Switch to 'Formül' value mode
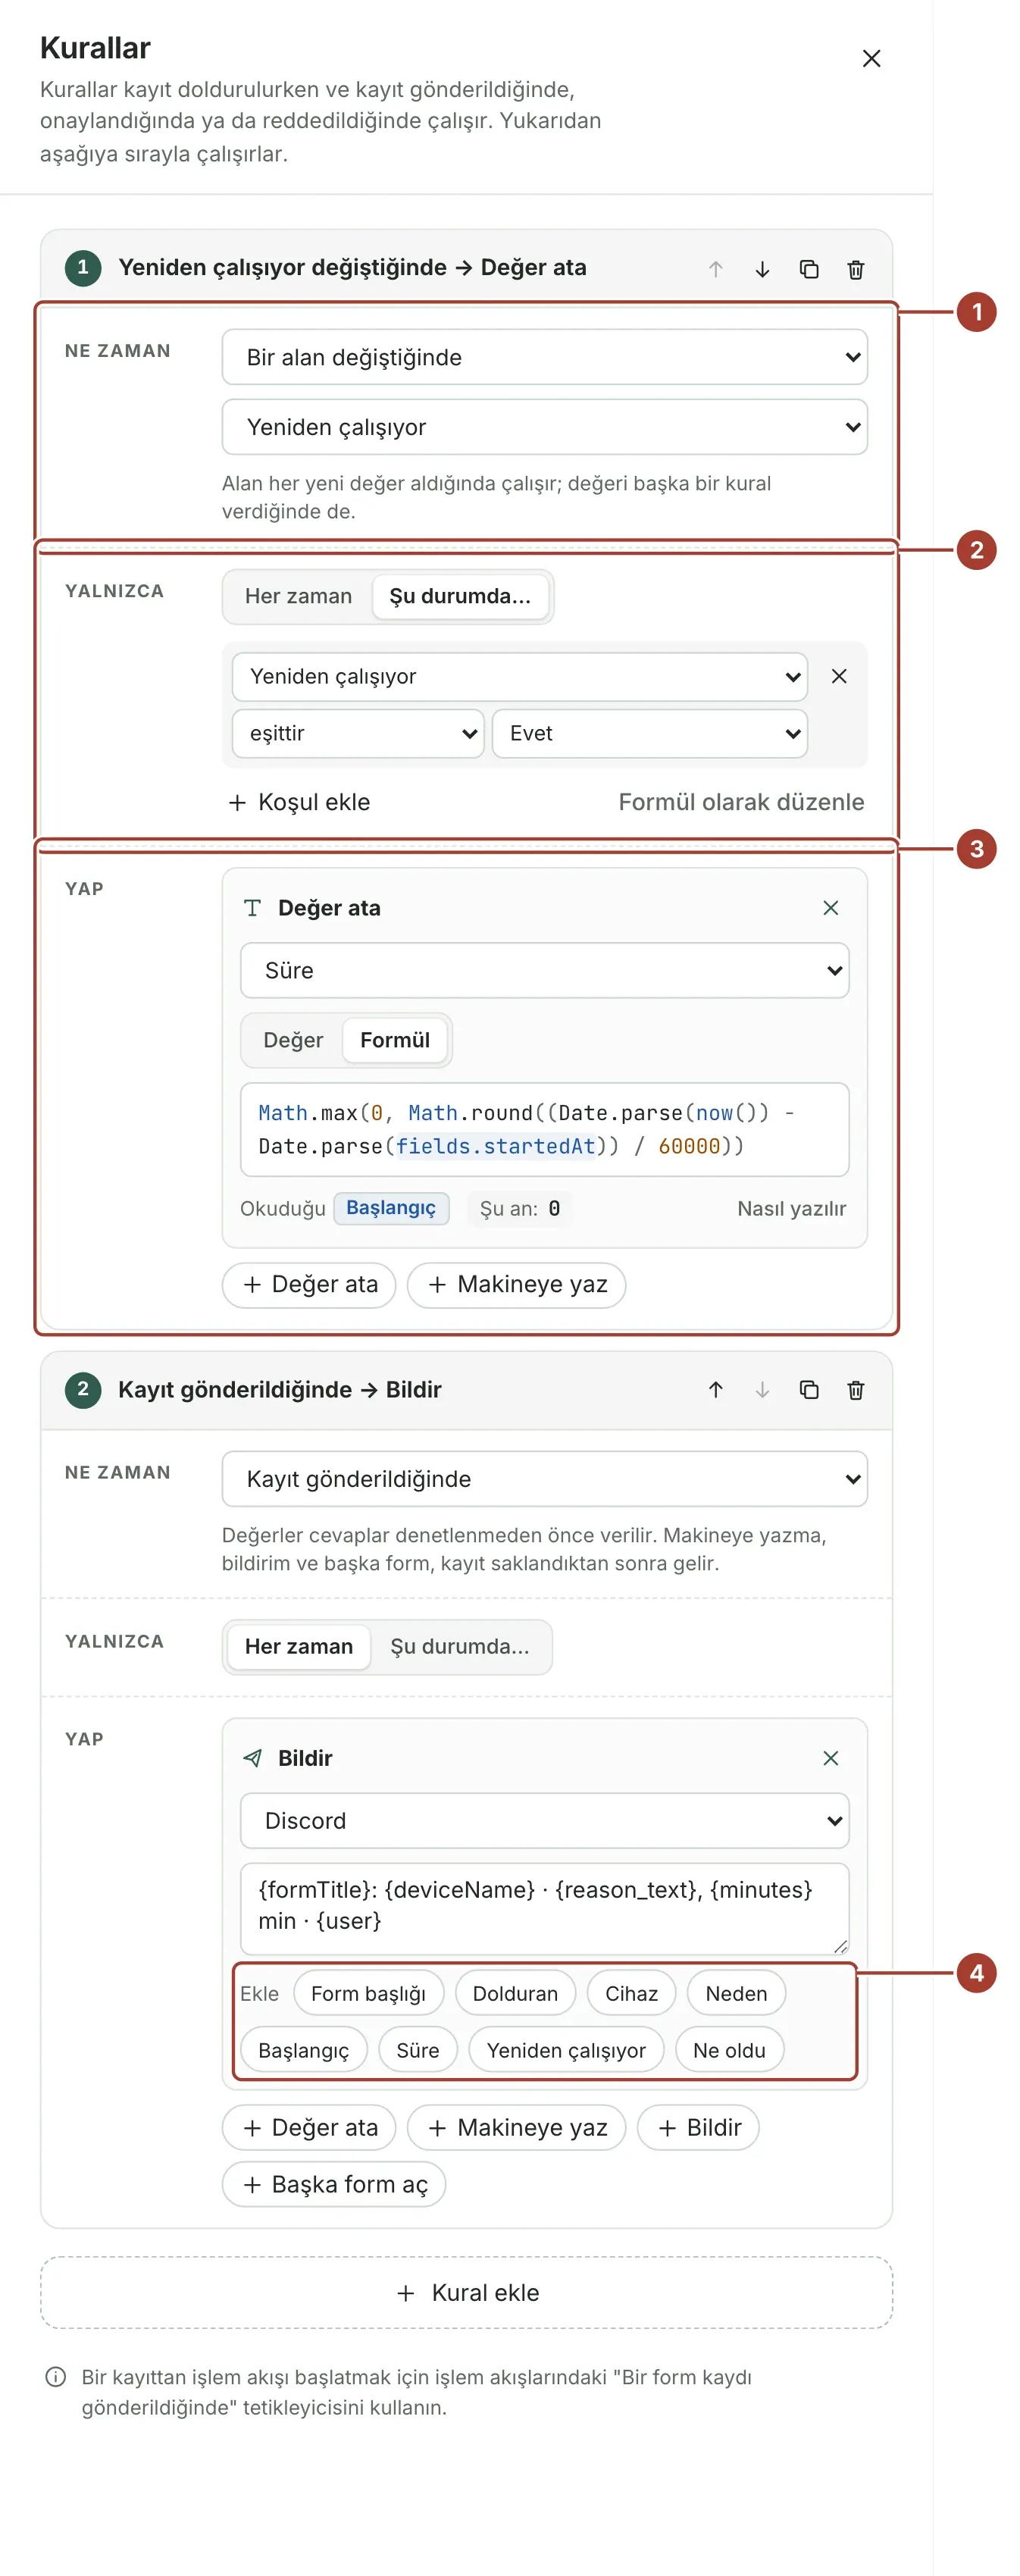The height and width of the screenshot is (2576, 1020). coord(395,1040)
